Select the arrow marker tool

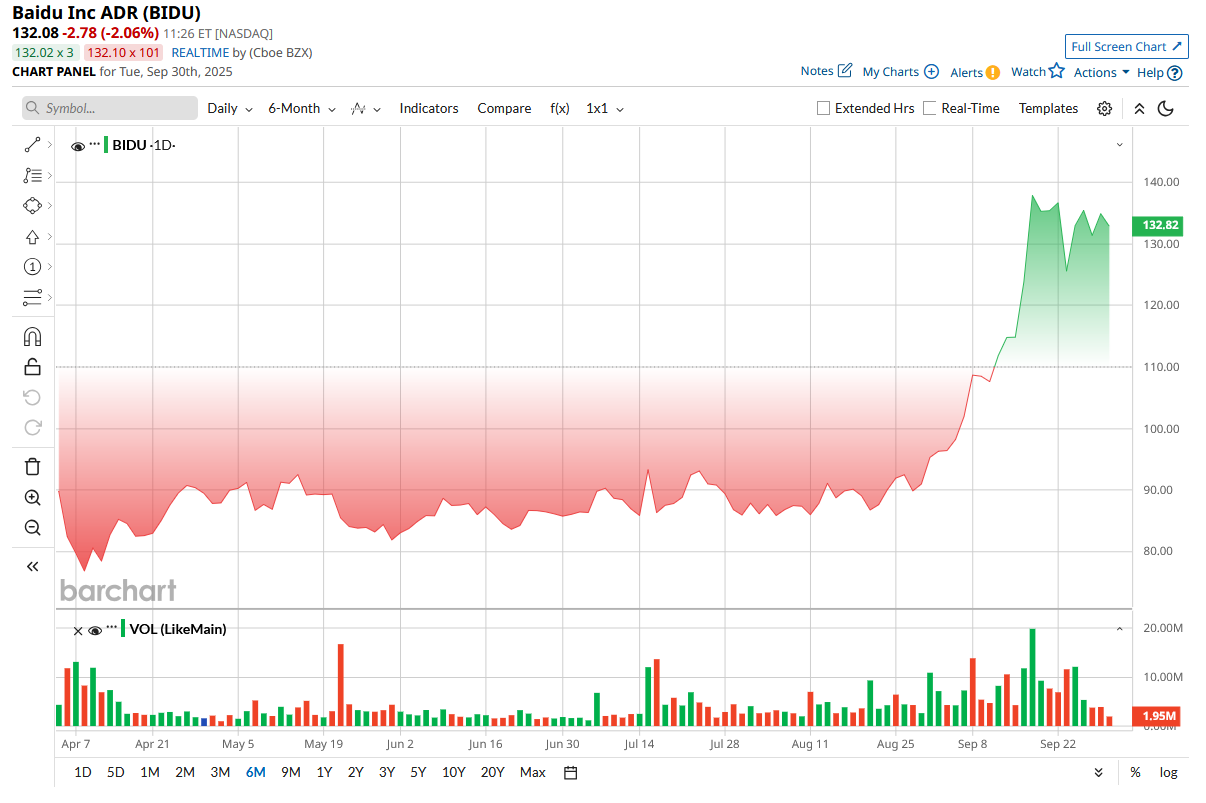(32, 237)
